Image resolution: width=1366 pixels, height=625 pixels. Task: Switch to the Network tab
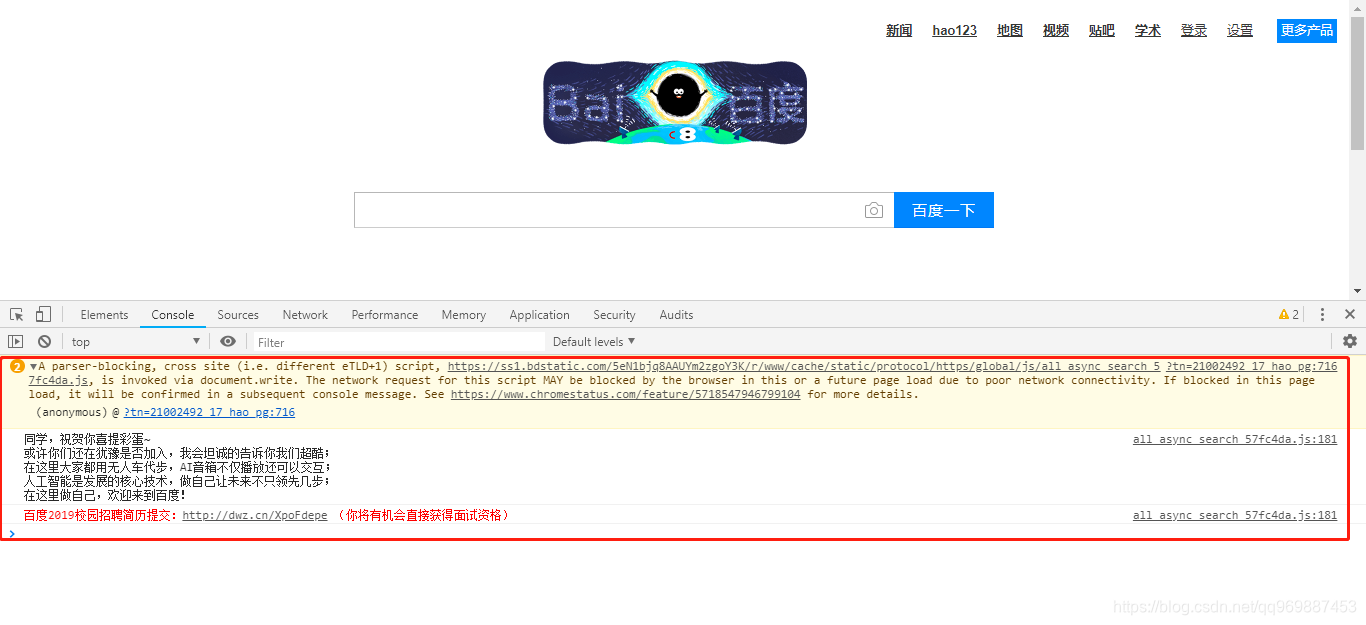tap(305, 314)
